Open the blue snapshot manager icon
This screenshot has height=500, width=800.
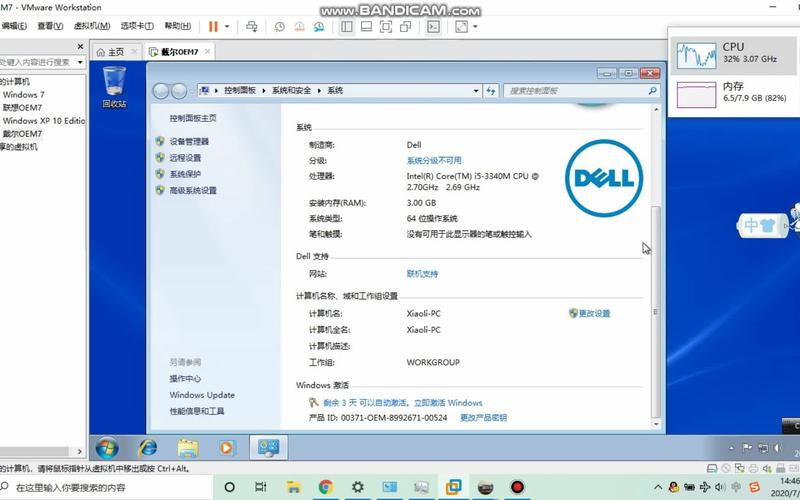click(x=319, y=27)
